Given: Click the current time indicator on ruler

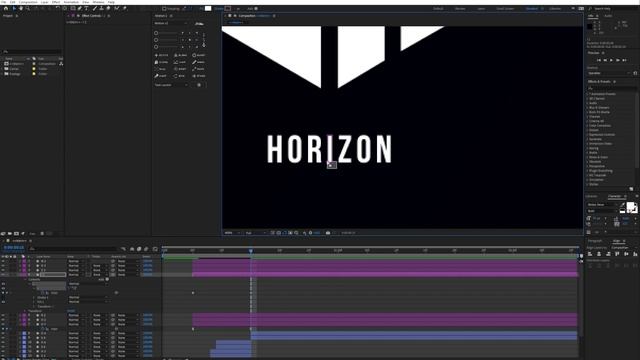Looking at the screenshot, I should tap(251, 251).
